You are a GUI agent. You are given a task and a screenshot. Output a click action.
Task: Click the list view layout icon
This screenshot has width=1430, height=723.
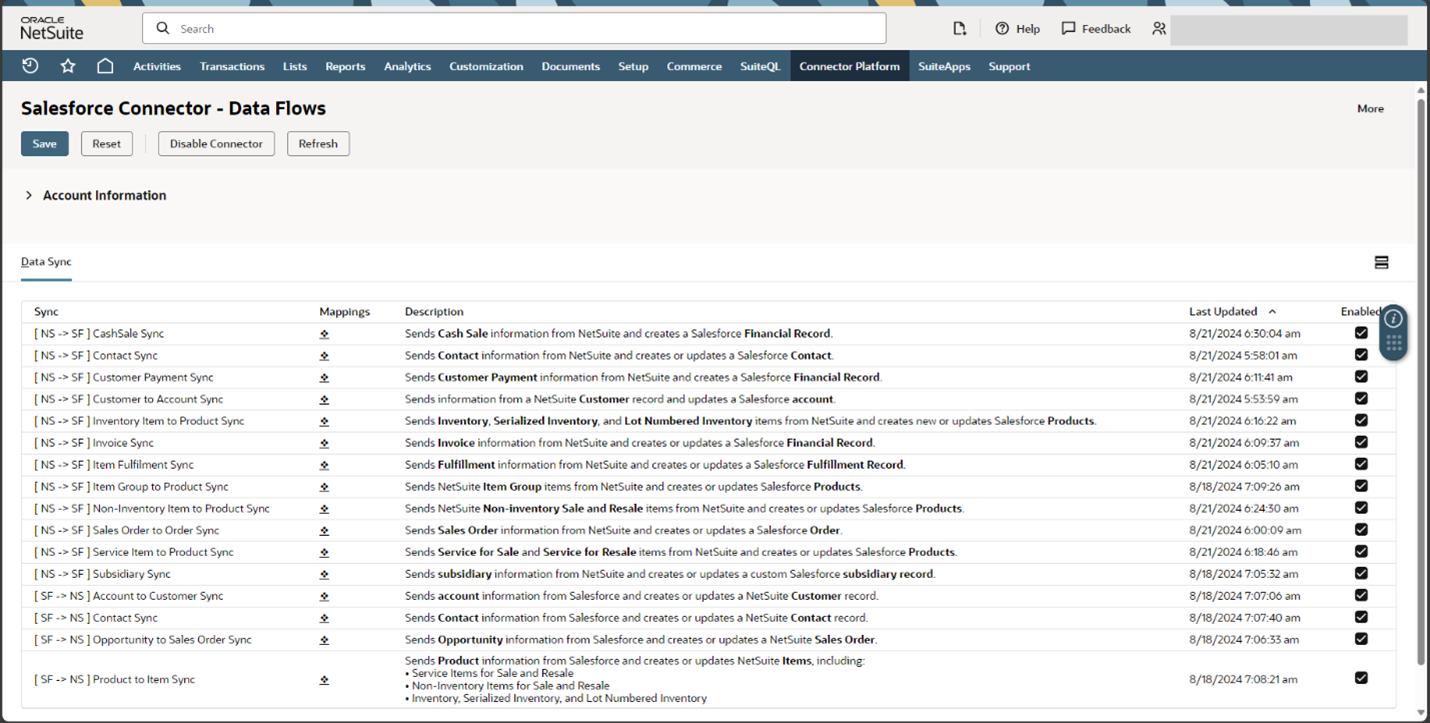click(x=1381, y=263)
